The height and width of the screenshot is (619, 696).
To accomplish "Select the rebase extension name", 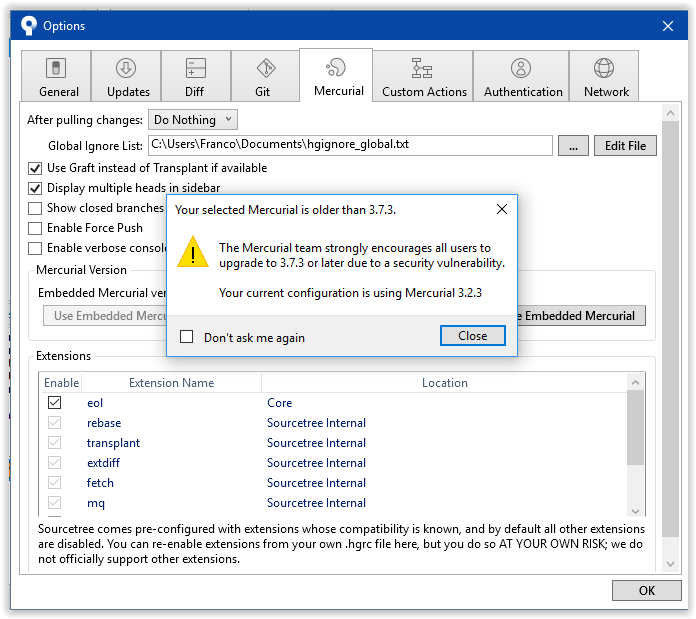I will tap(104, 423).
